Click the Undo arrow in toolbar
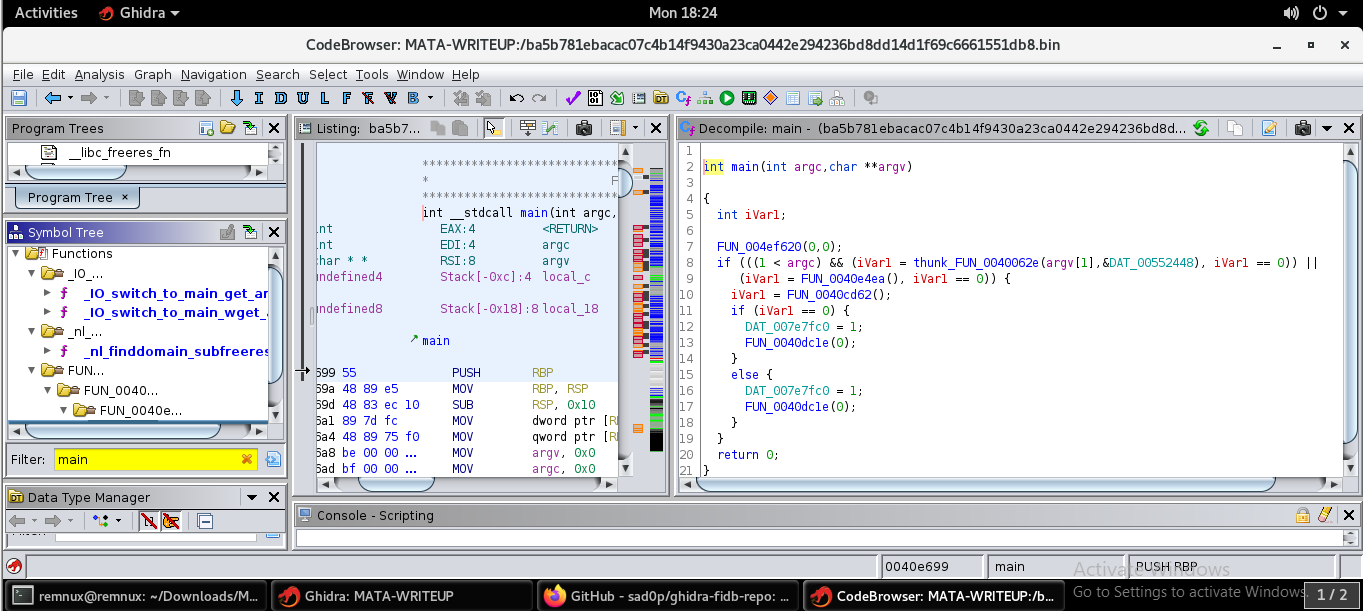Screen dimensions: 1363x611 tap(516, 98)
